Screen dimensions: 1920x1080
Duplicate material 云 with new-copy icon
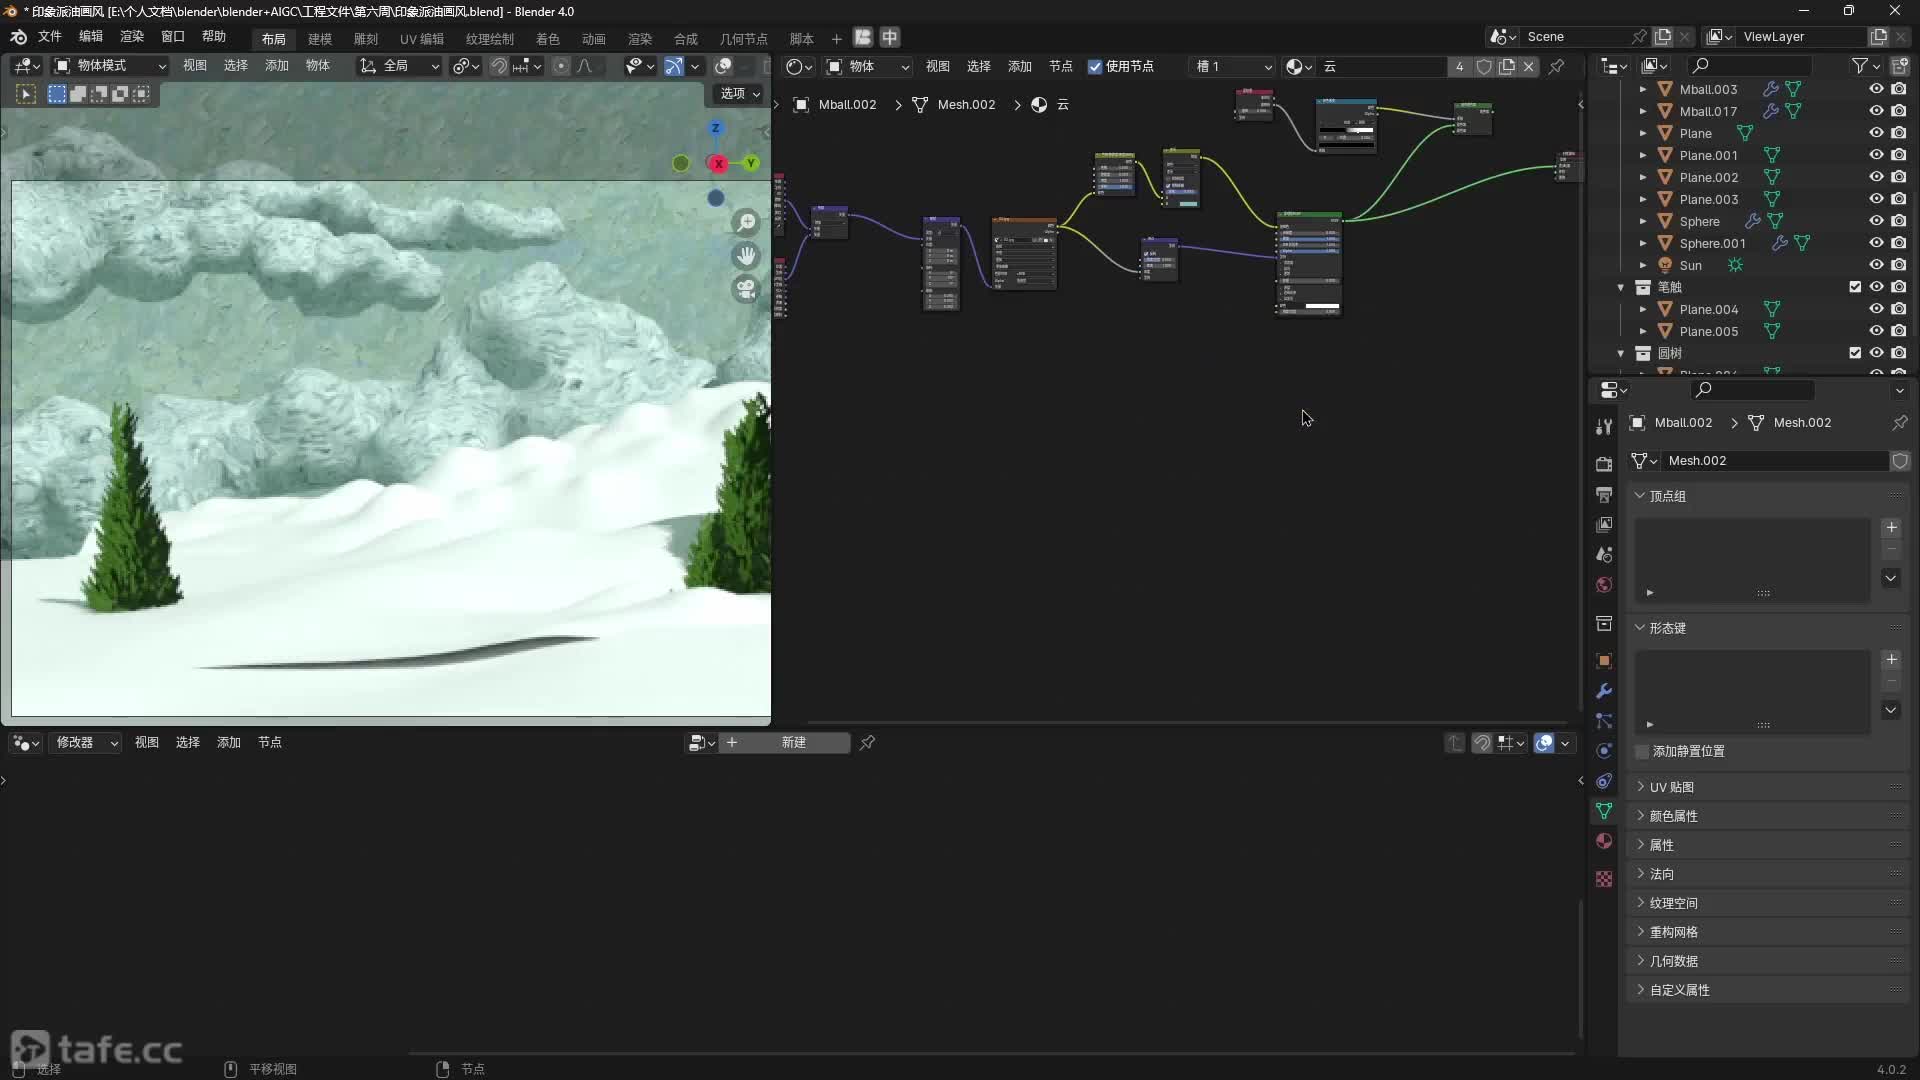(1506, 66)
